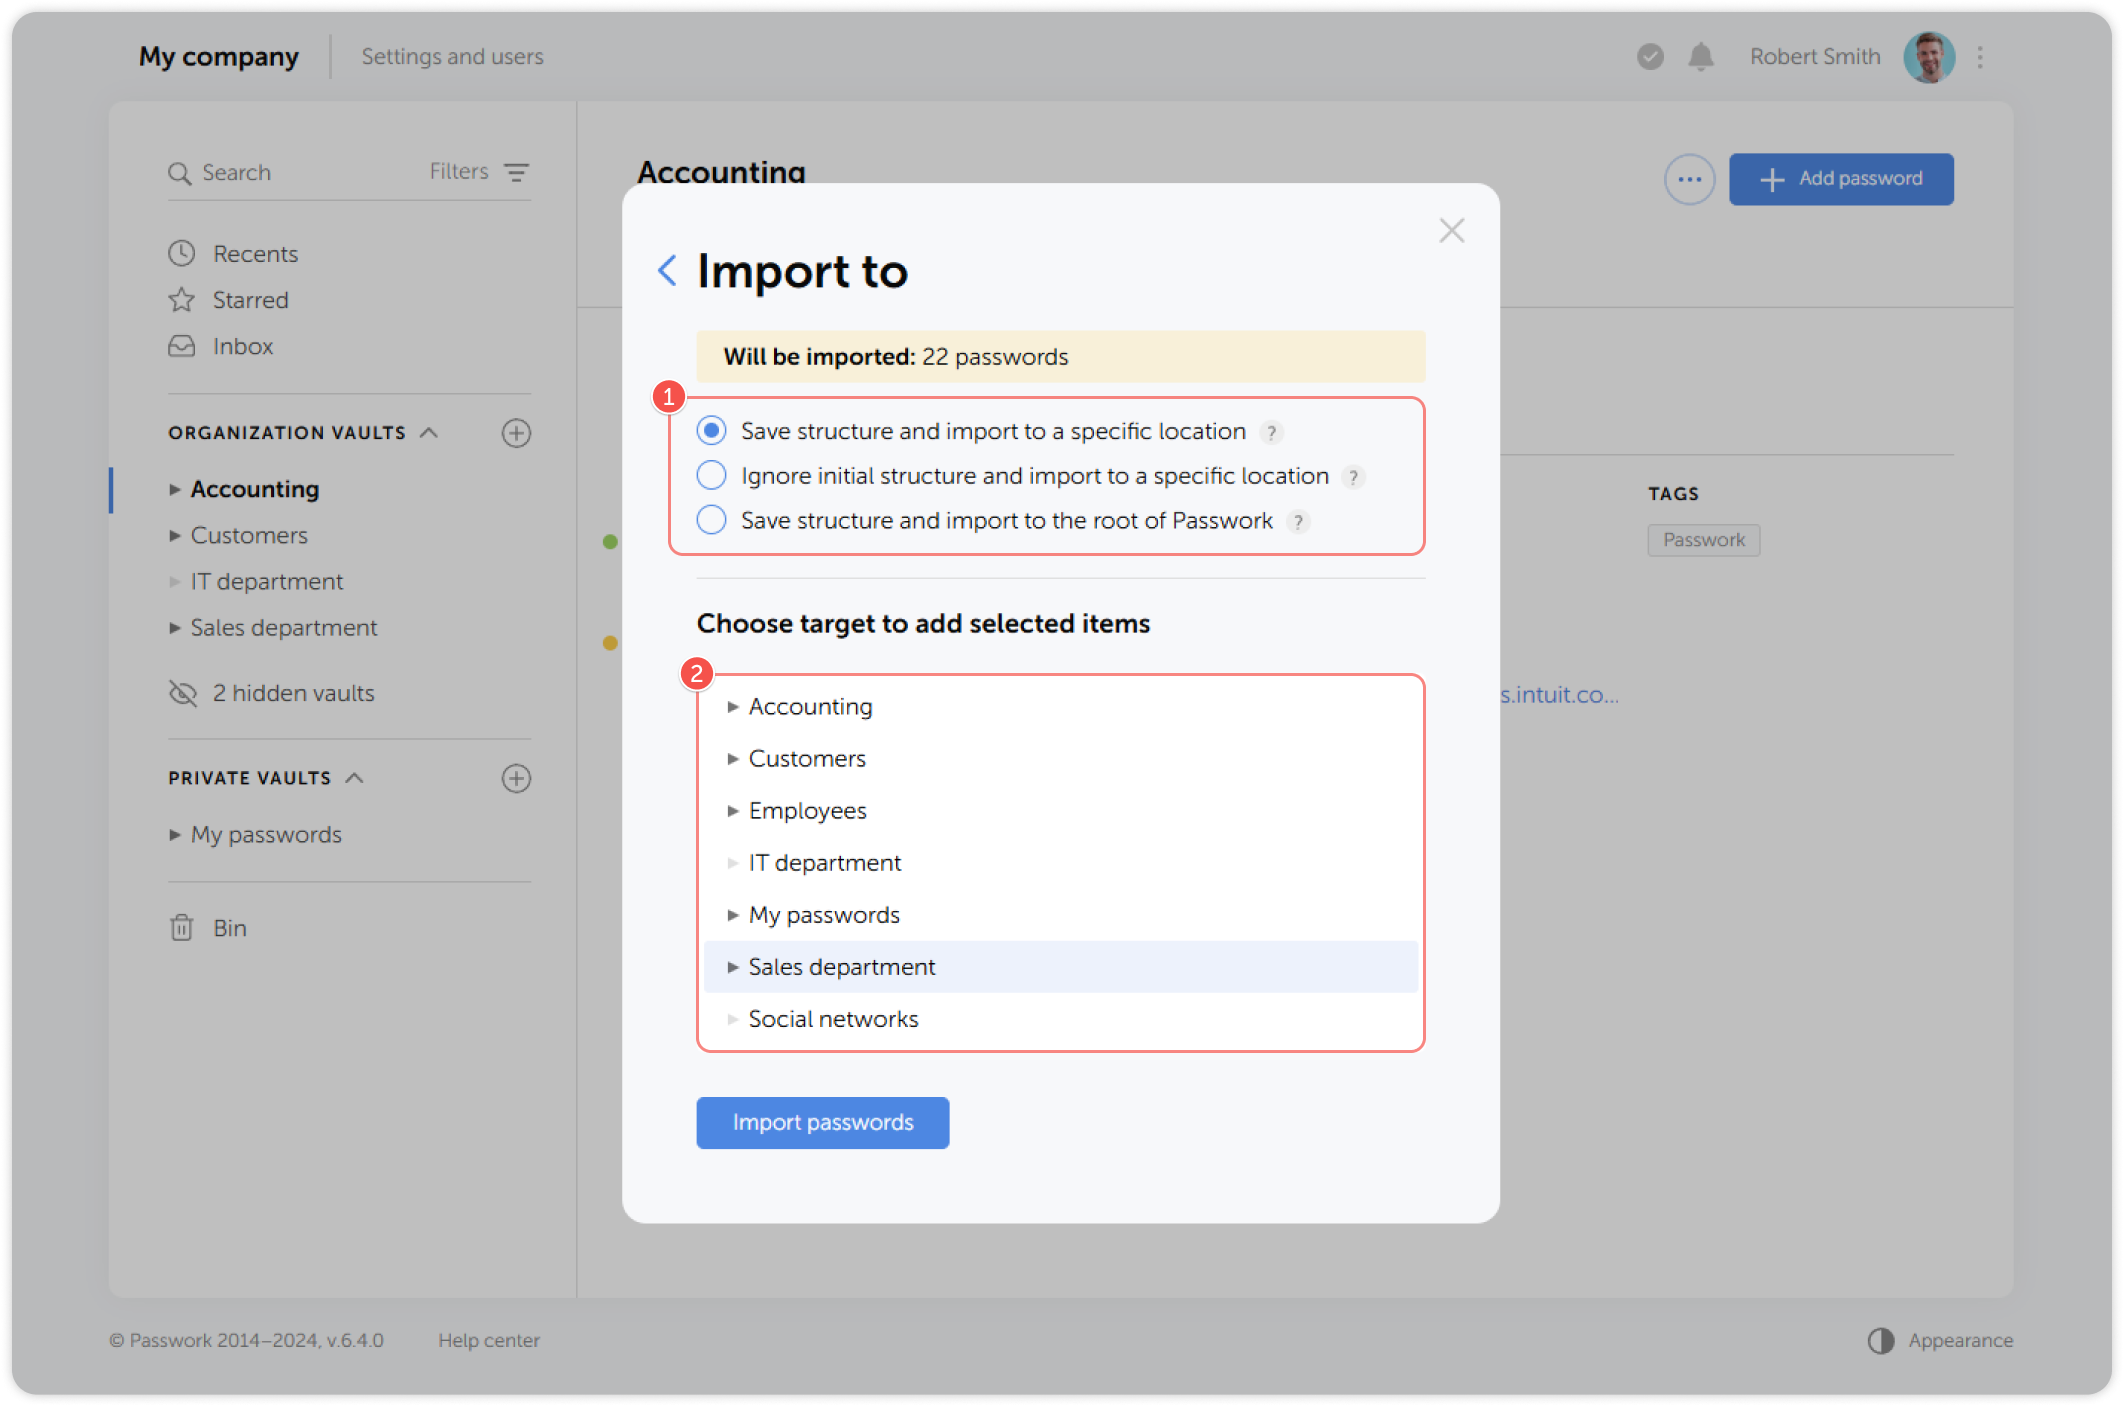This screenshot has width=2124, height=1407.
Task: Open Settings and users
Action: point(452,57)
